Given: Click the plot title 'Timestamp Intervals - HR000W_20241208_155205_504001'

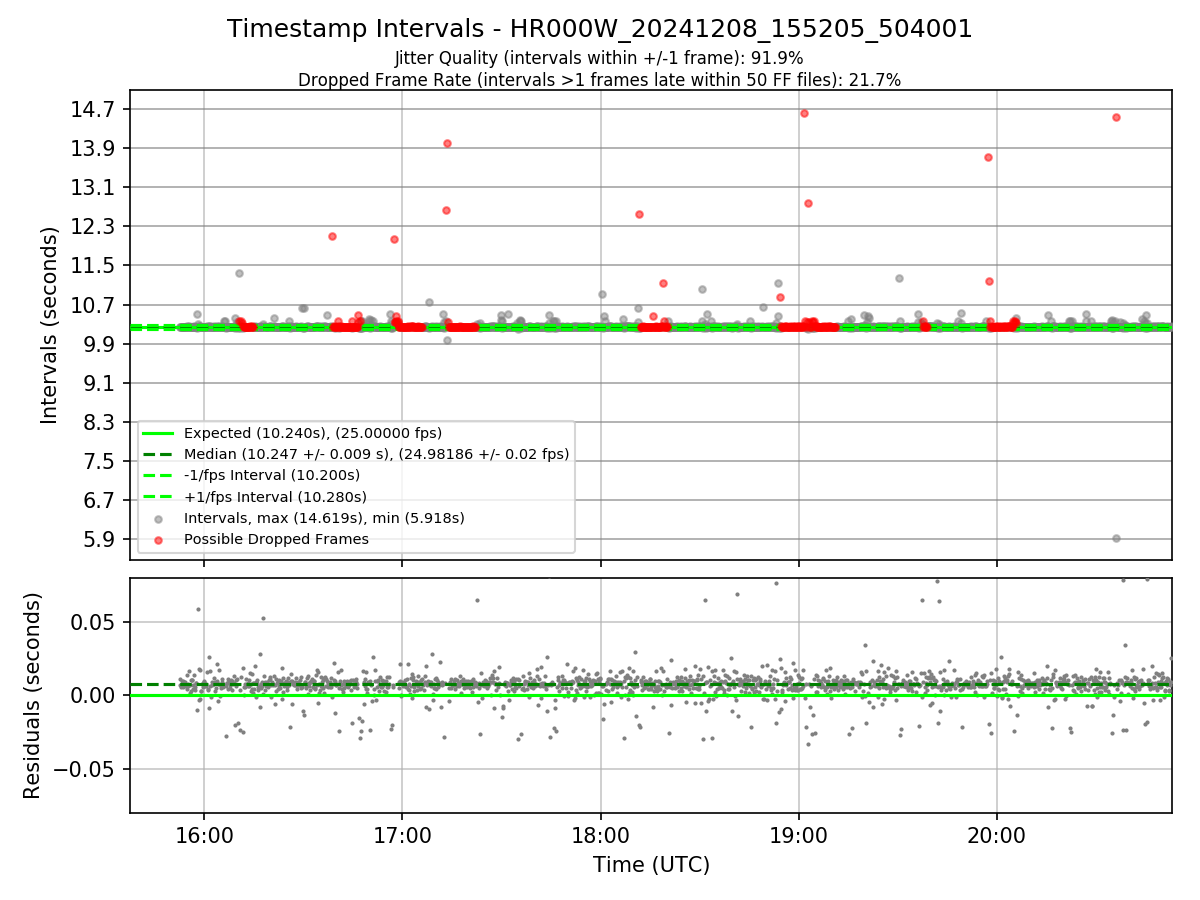Looking at the screenshot, I should tap(600, 29).
